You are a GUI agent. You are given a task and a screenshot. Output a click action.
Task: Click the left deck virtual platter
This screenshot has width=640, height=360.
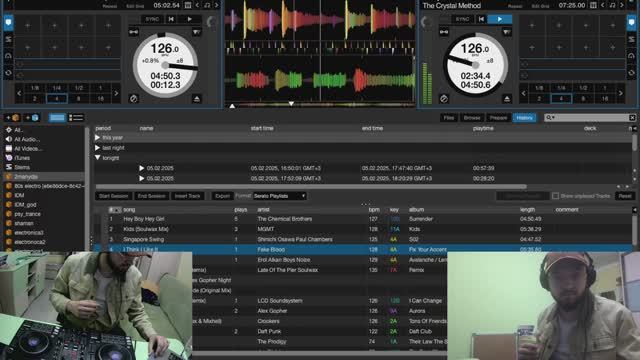165,65
